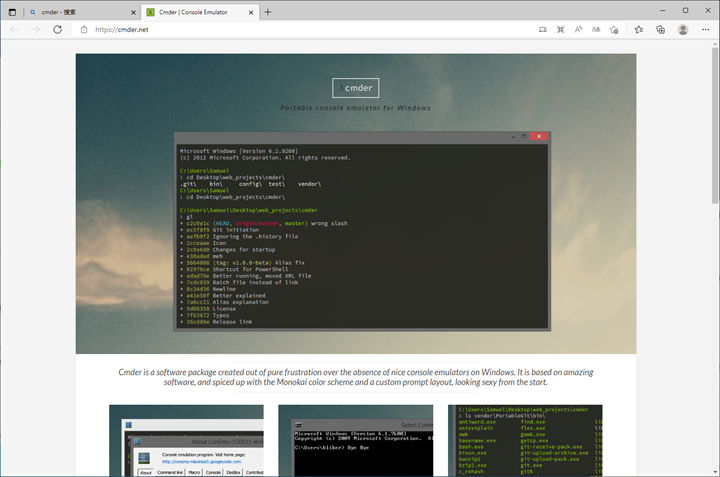Screen dimensions: 720x477
Task: Open the Favorites list
Action: click(639, 29)
